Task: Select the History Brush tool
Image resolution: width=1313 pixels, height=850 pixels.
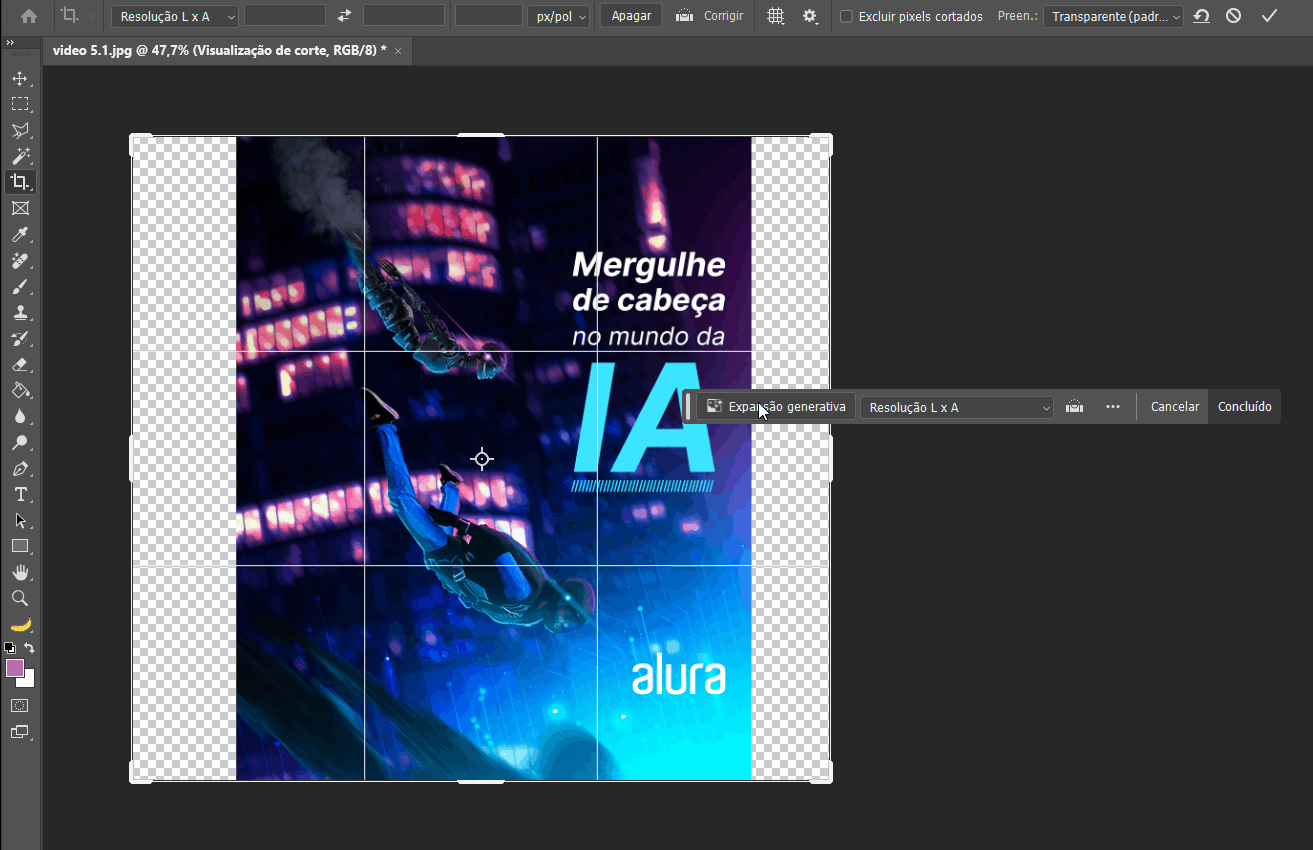Action: tap(19, 338)
